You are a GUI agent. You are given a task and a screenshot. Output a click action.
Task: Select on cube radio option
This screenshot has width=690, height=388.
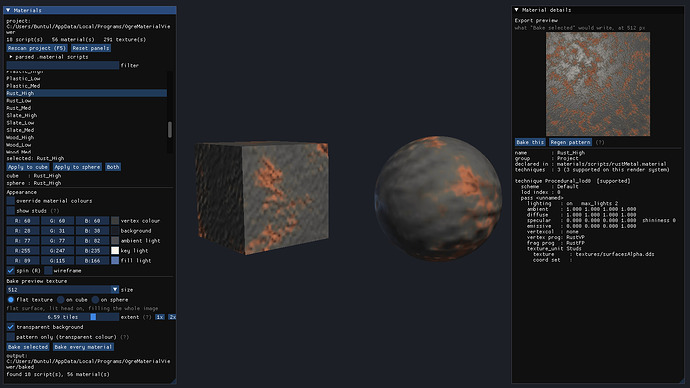(x=61, y=300)
